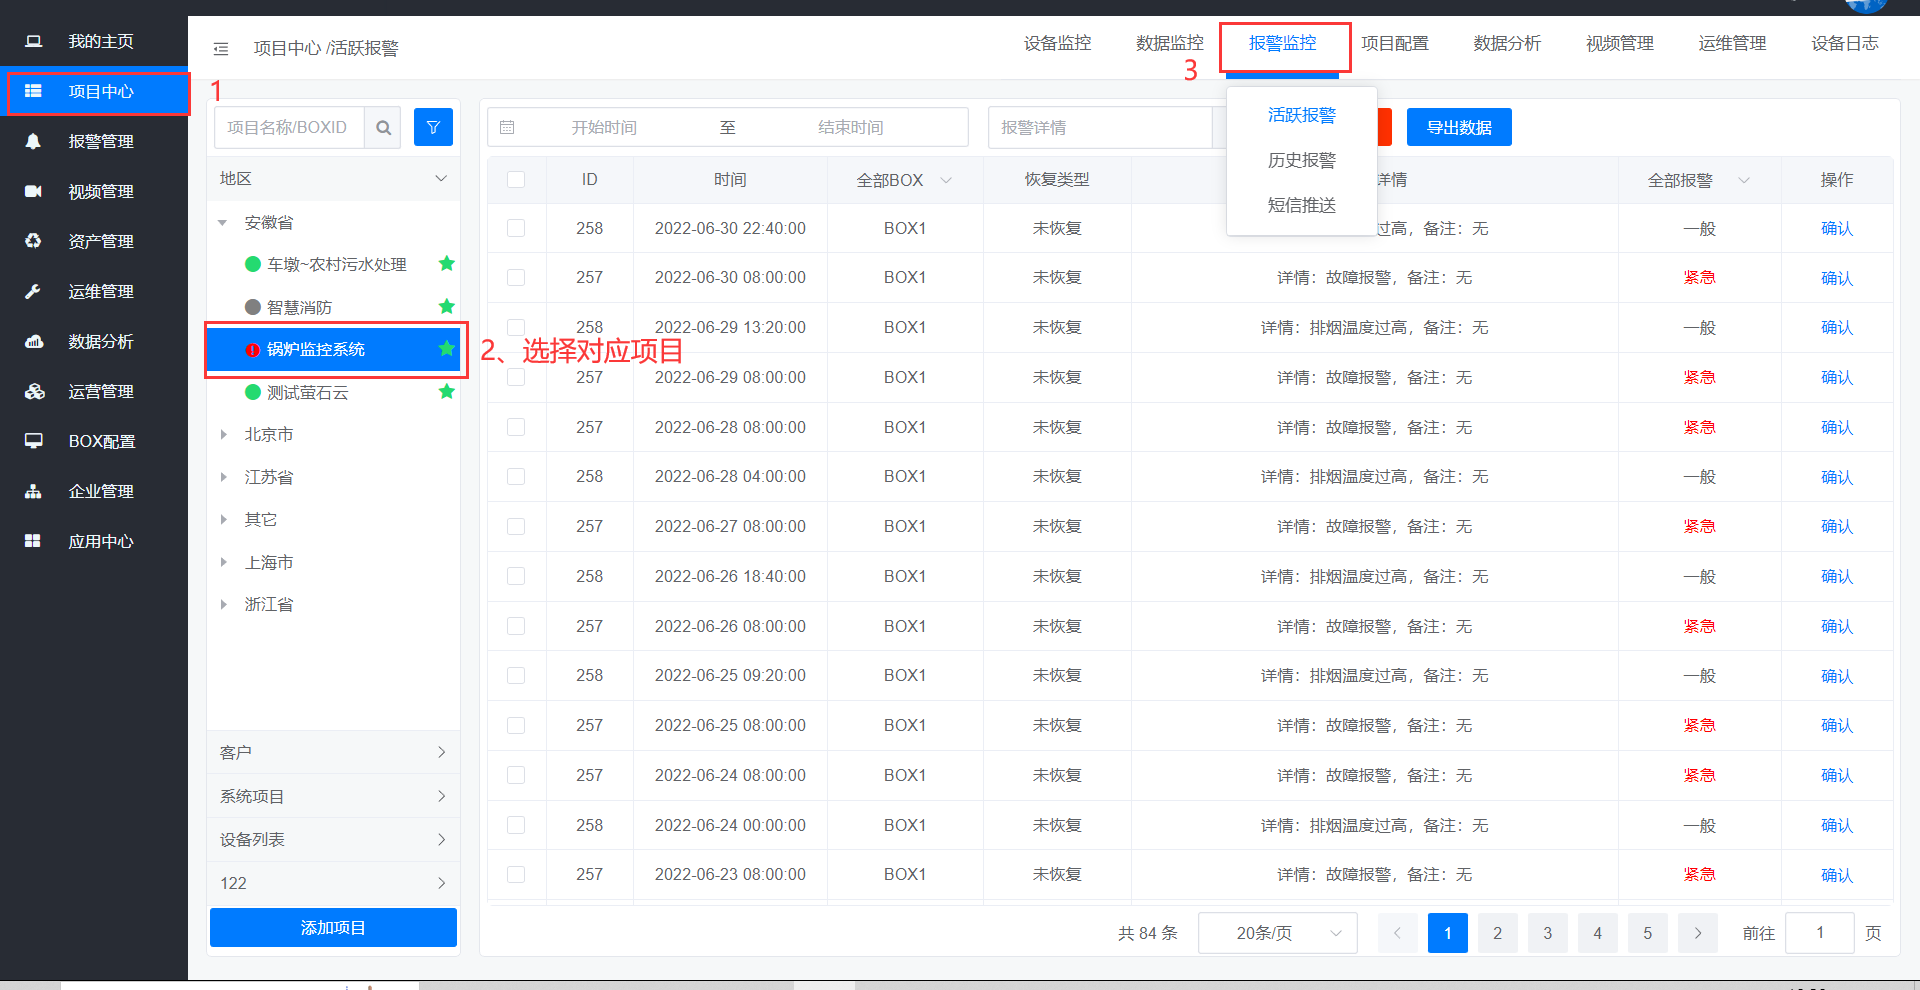Check the select-all checkbox in table header
This screenshot has width=1920, height=990.
(516, 180)
